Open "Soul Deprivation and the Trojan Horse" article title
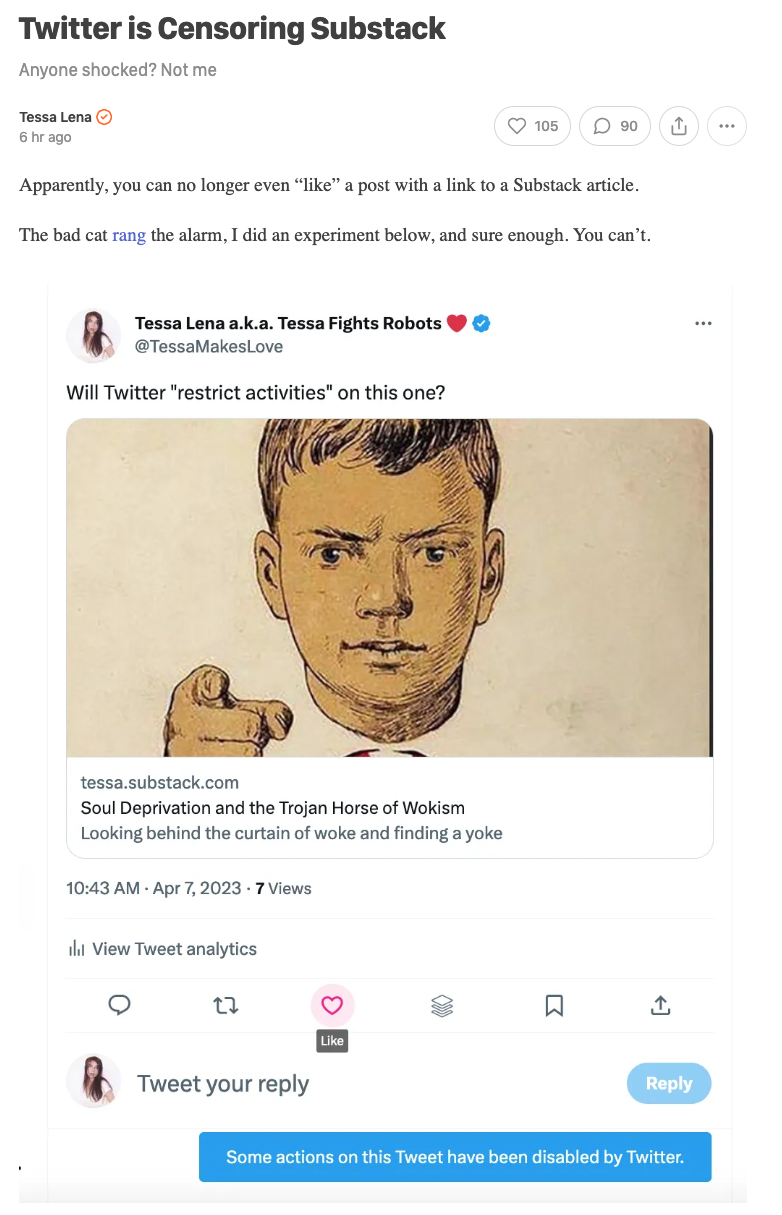This screenshot has width=782, height=1215. tap(272, 808)
